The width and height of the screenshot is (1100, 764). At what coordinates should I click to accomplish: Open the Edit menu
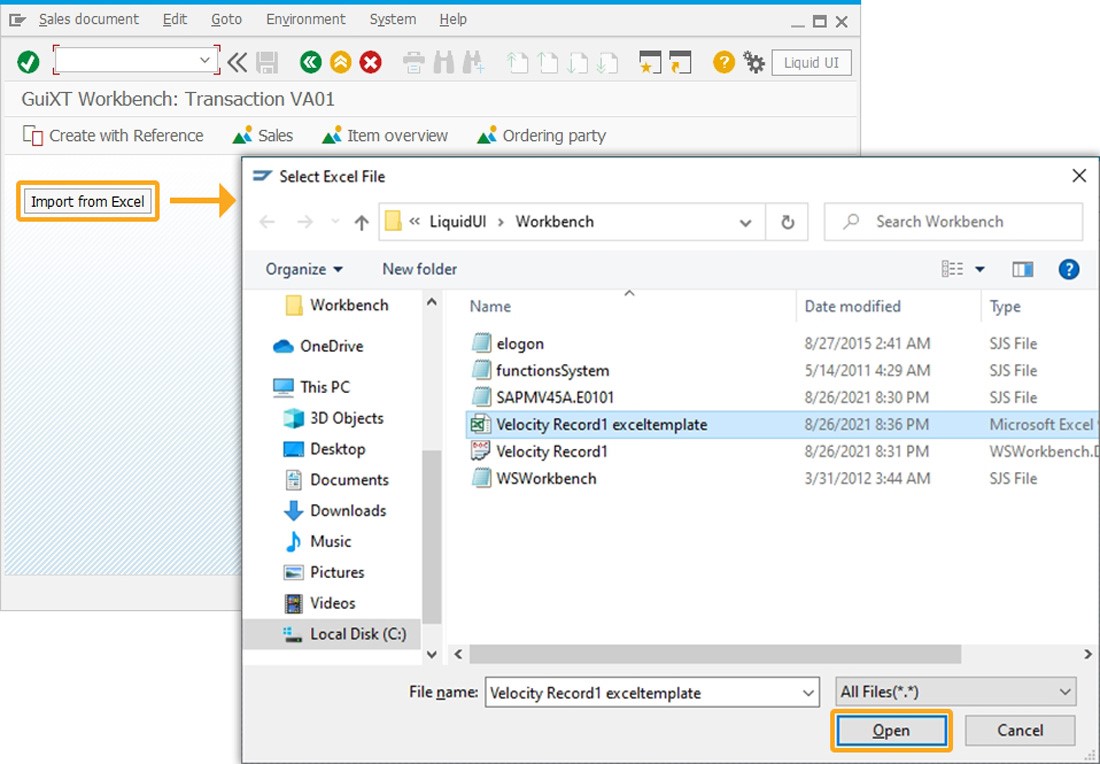[175, 20]
